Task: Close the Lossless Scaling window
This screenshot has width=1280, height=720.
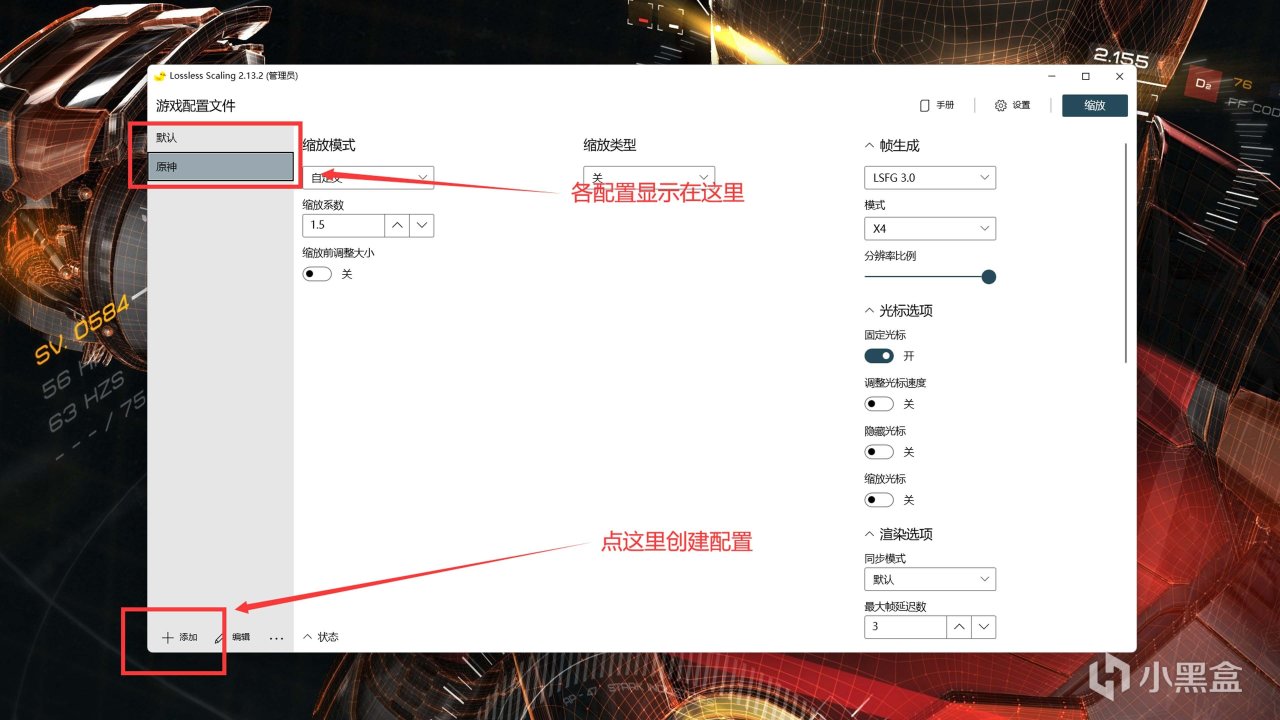Action: point(1119,76)
